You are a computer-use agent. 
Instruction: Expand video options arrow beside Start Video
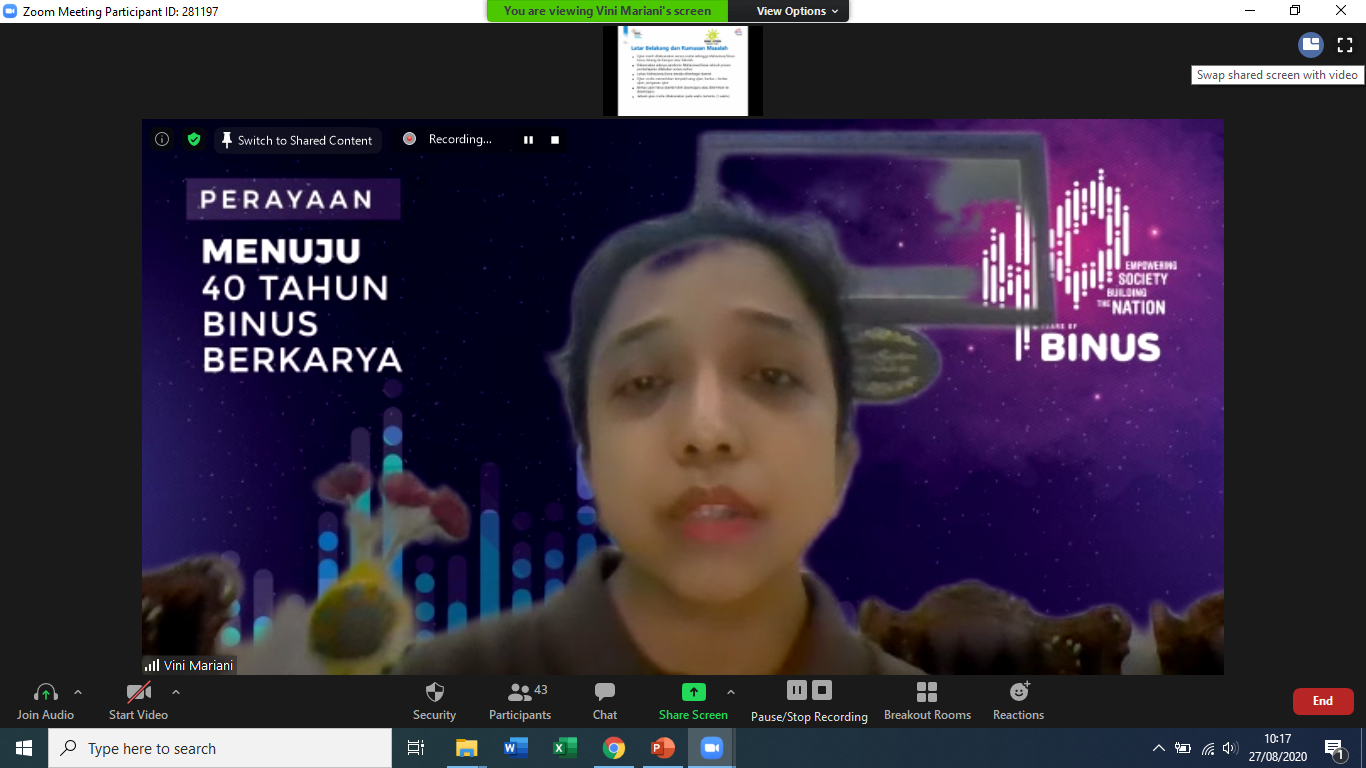(176, 692)
